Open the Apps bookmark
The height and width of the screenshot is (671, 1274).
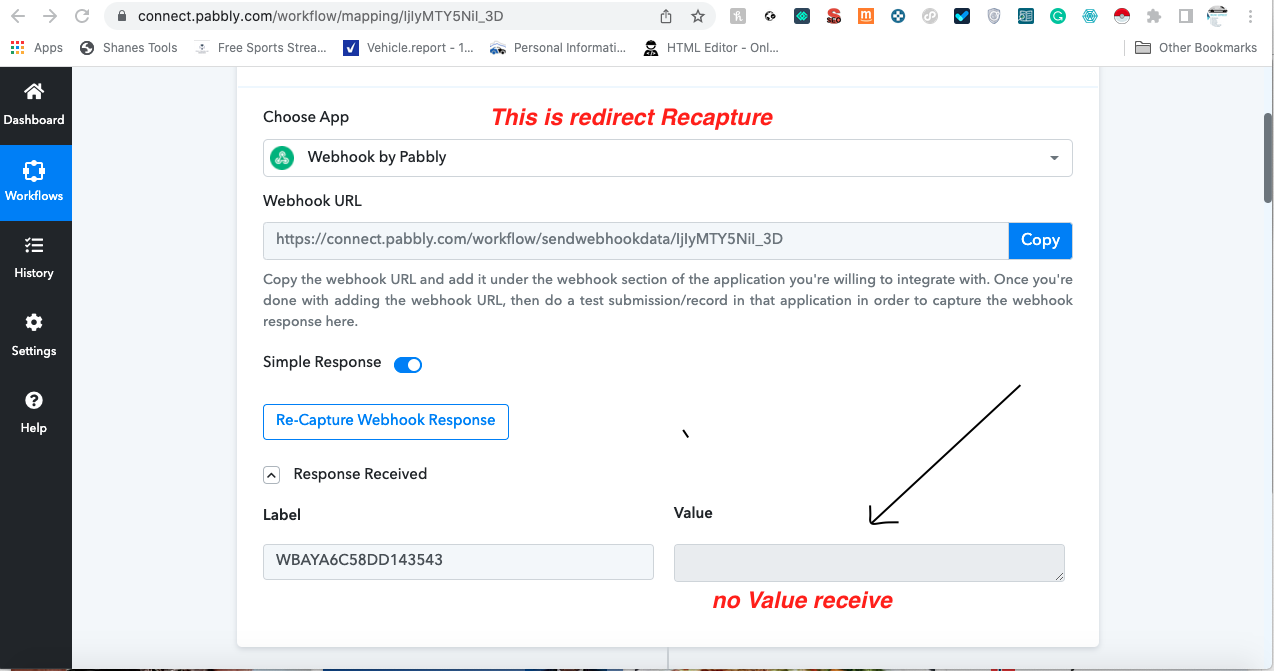point(37,47)
